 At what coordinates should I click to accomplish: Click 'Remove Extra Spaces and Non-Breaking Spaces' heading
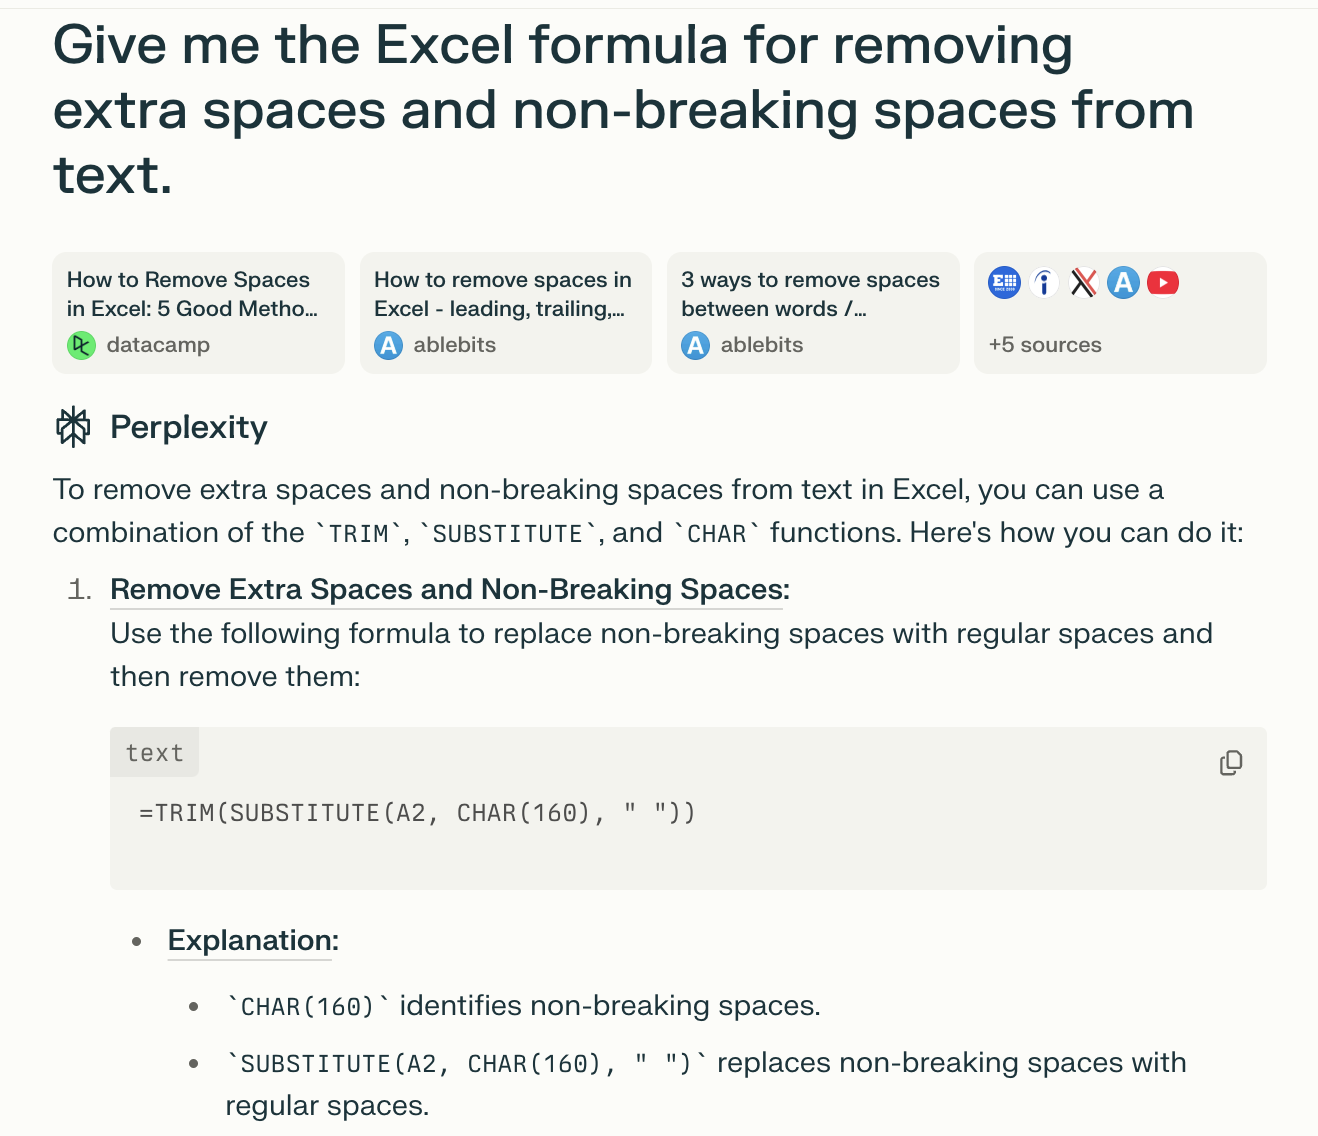pyautogui.click(x=450, y=589)
